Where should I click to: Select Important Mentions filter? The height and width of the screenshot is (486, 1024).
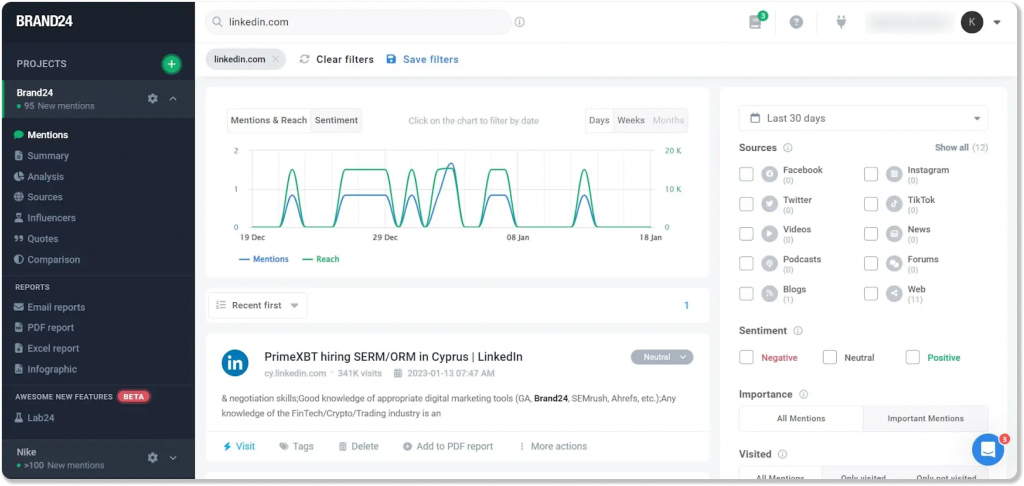(x=925, y=419)
